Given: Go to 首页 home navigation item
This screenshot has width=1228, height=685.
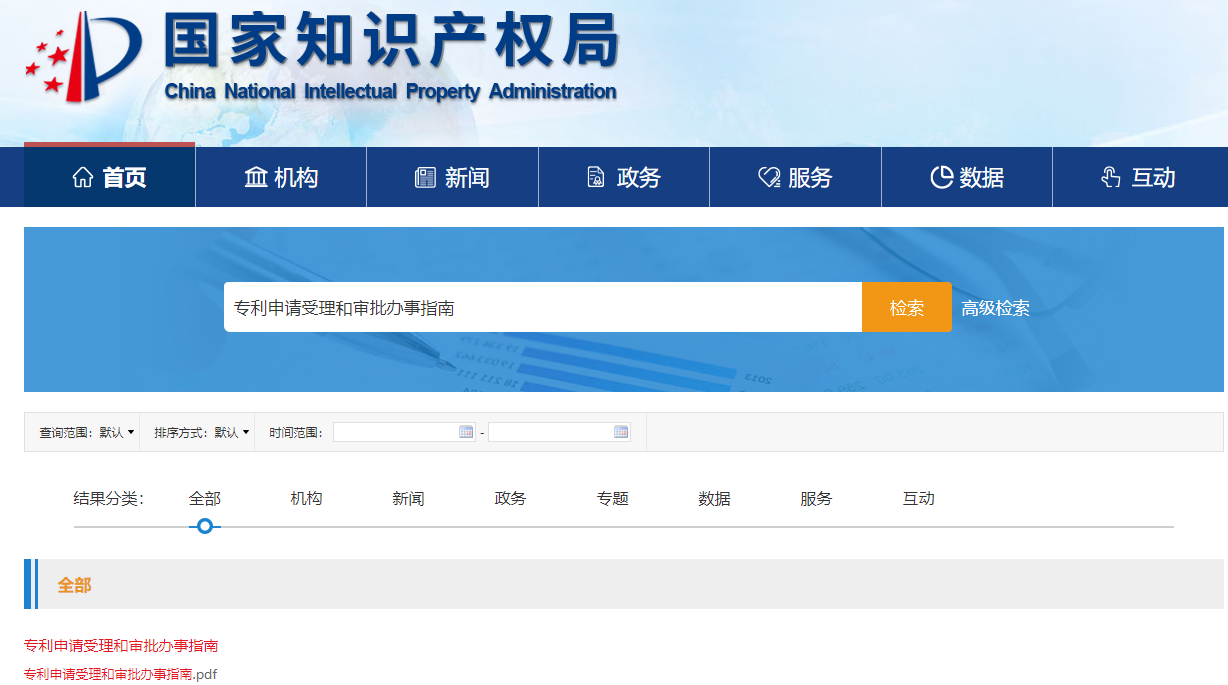Looking at the screenshot, I should click(x=110, y=178).
